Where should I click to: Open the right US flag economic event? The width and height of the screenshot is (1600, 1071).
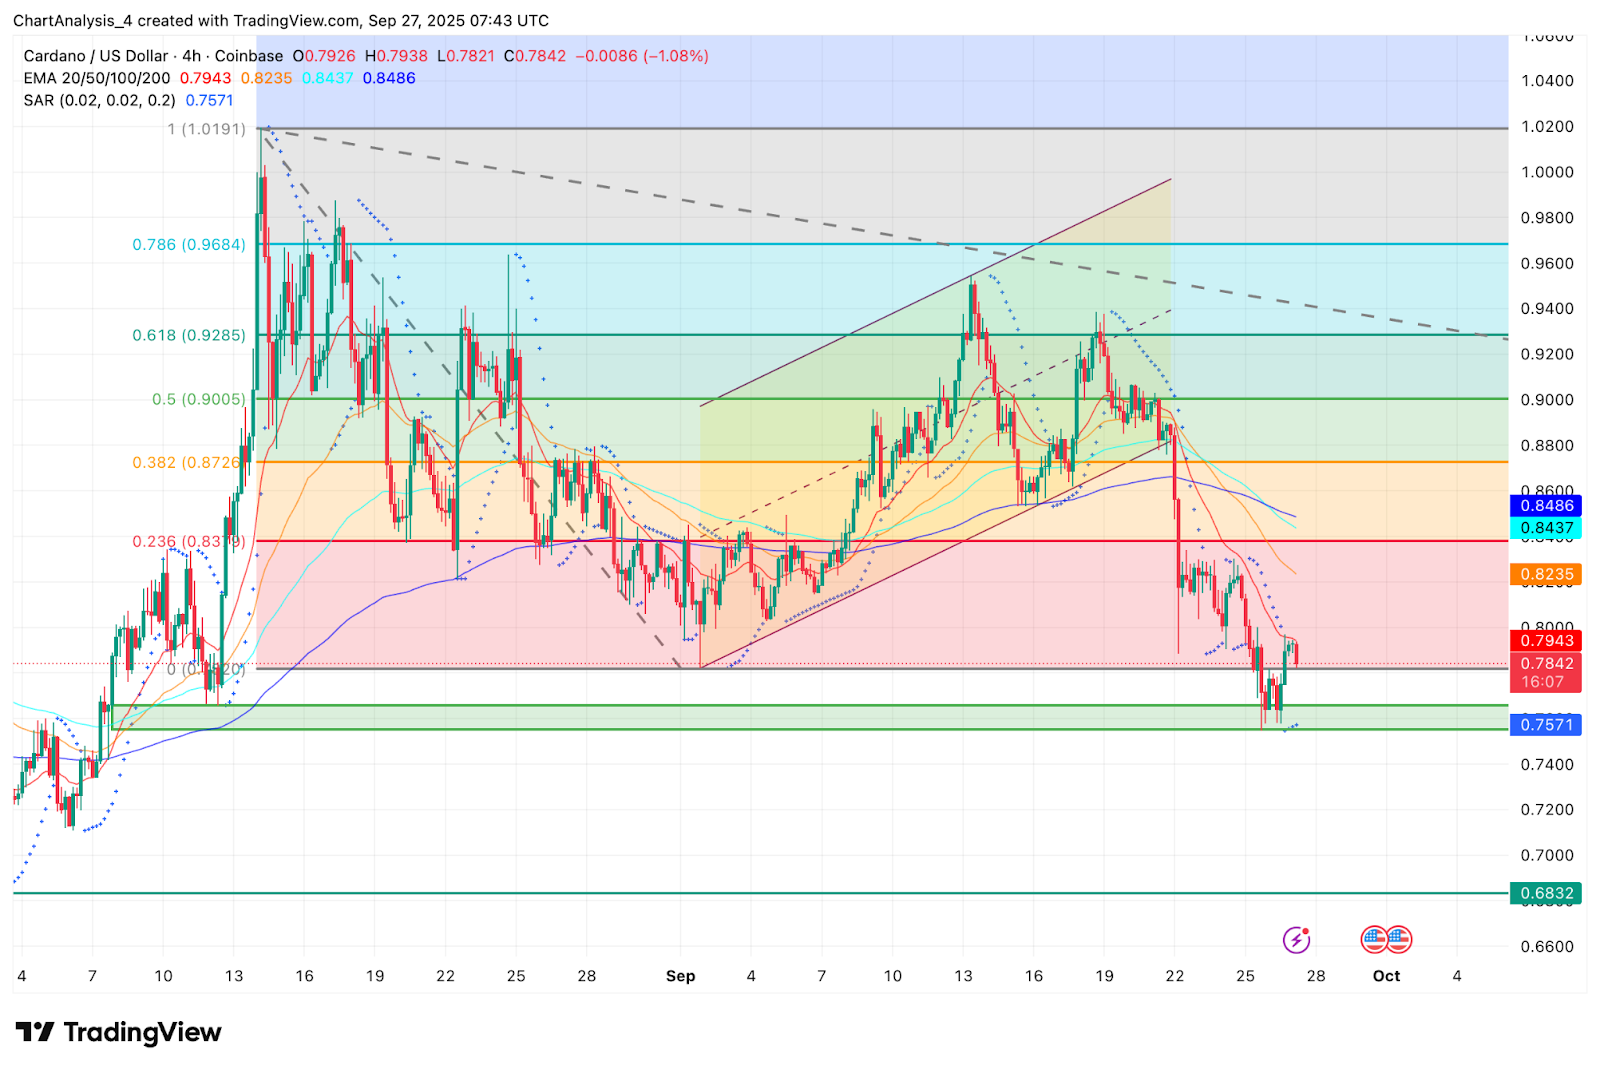point(1398,939)
